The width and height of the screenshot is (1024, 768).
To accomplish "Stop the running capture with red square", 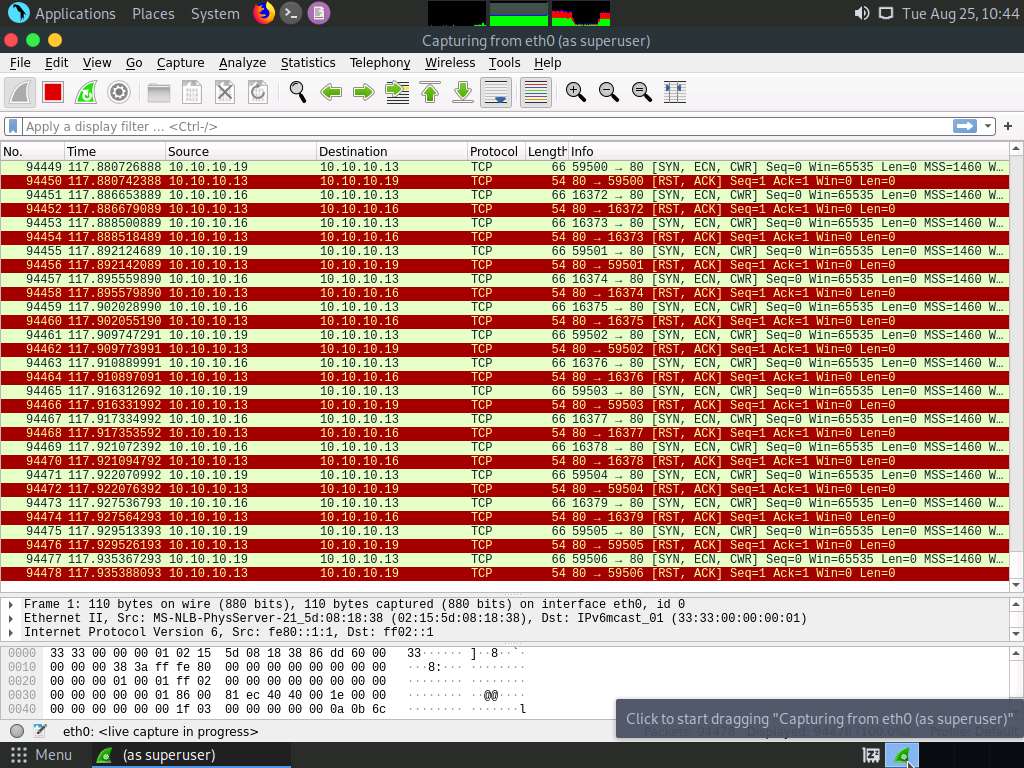I will pos(53,92).
